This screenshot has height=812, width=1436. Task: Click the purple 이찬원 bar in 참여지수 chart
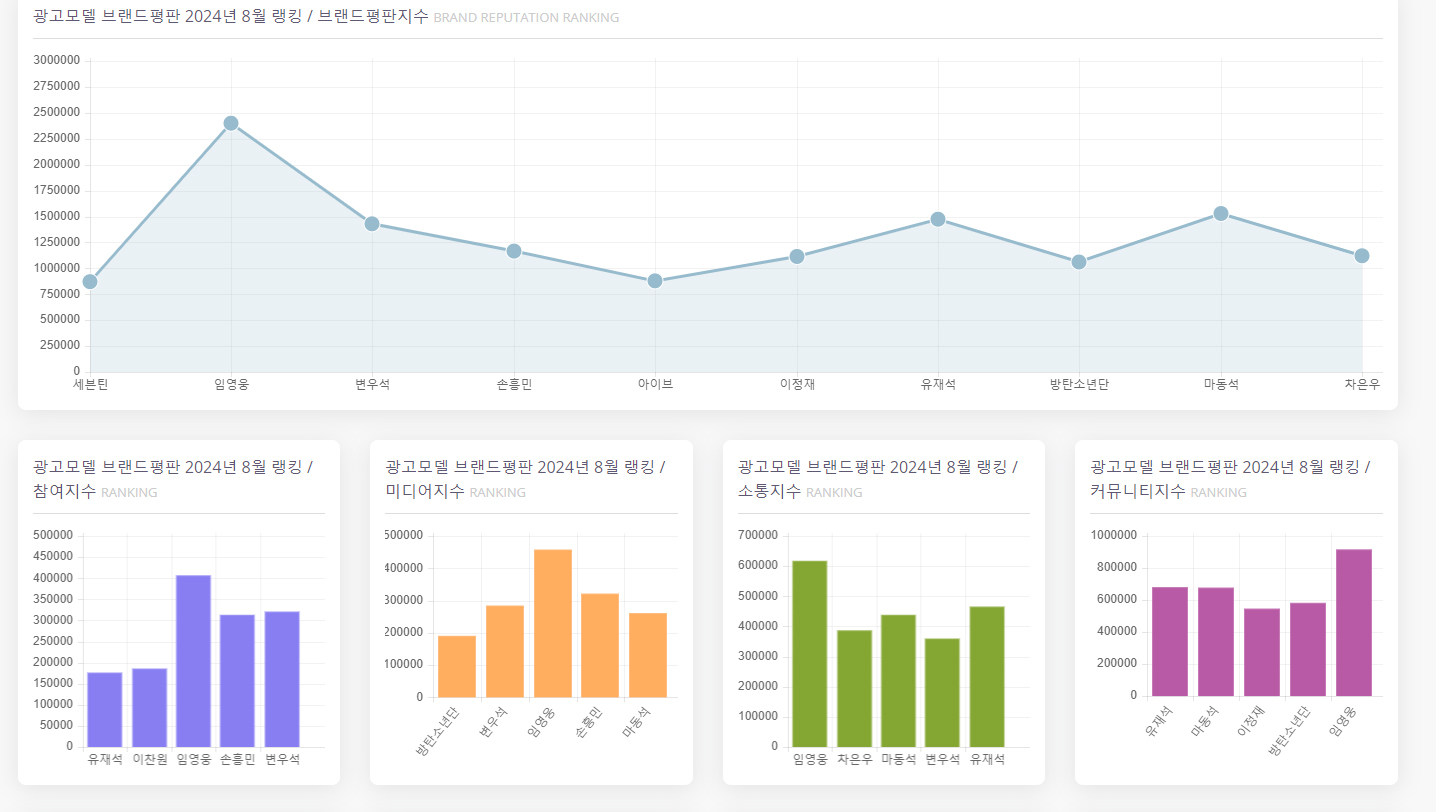pyautogui.click(x=149, y=707)
